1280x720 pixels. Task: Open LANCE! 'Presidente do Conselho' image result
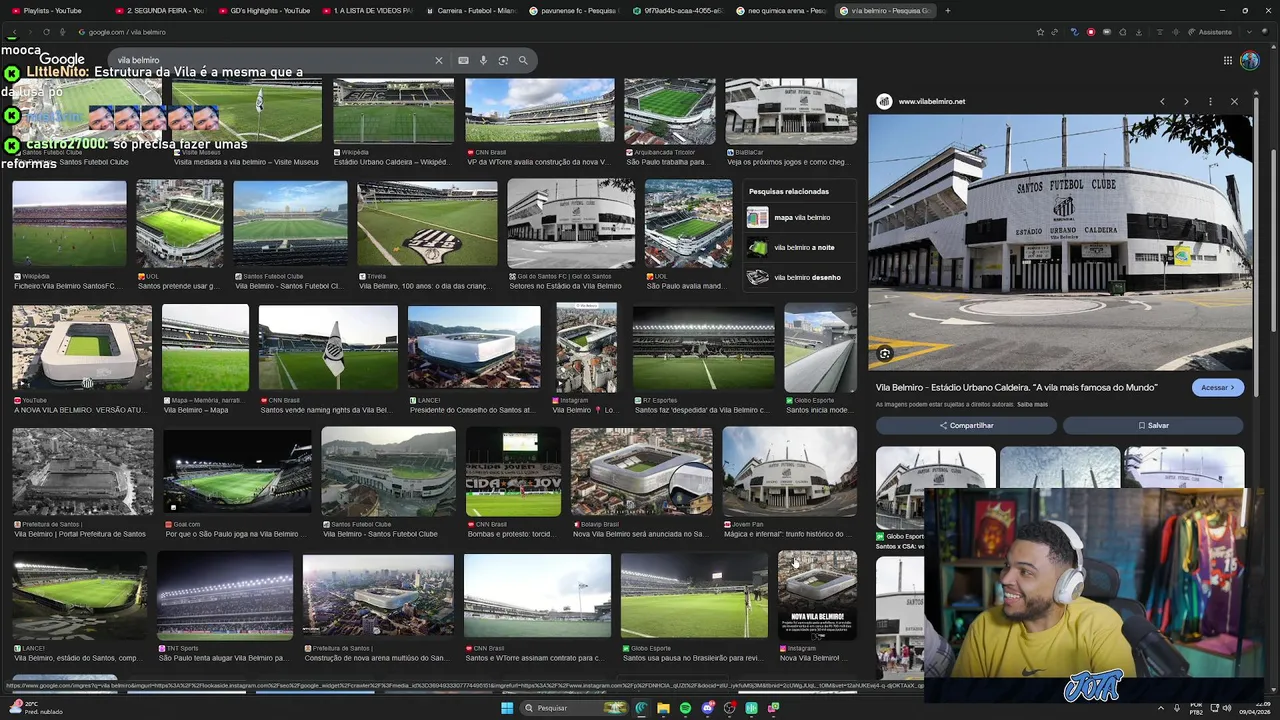coord(474,348)
